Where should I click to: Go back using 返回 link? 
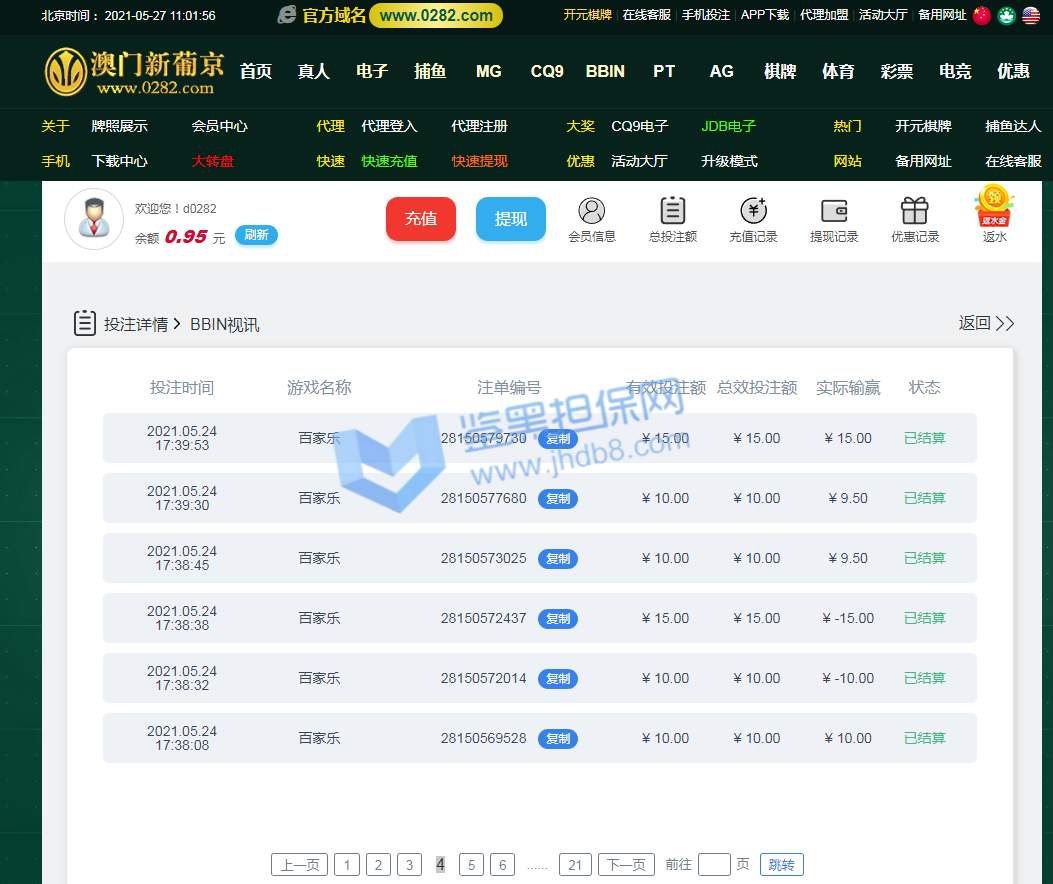(986, 323)
